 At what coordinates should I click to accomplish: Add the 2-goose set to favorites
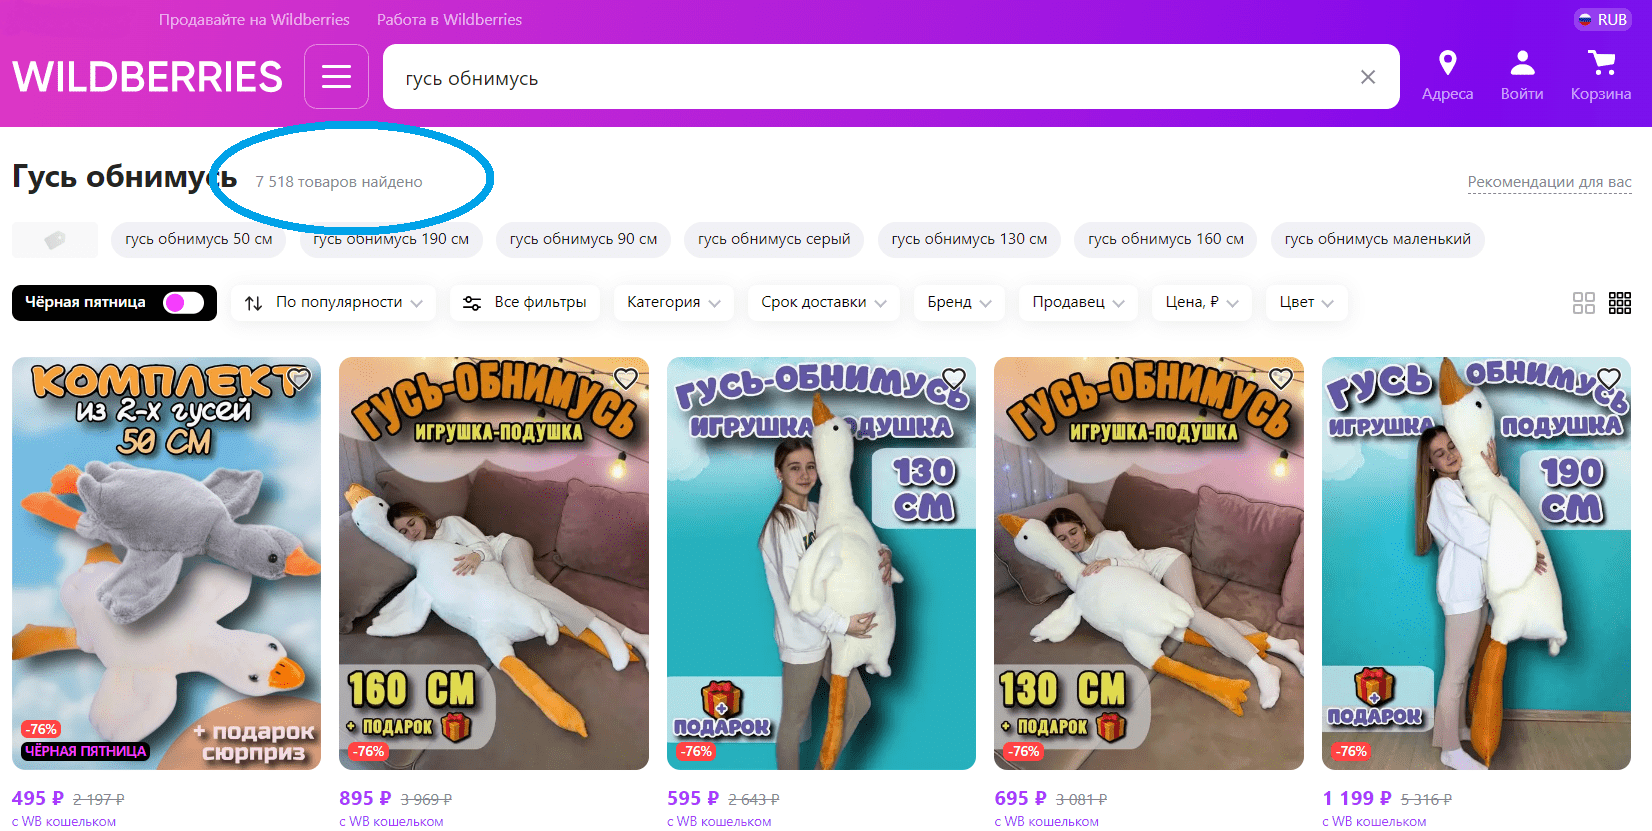click(299, 379)
